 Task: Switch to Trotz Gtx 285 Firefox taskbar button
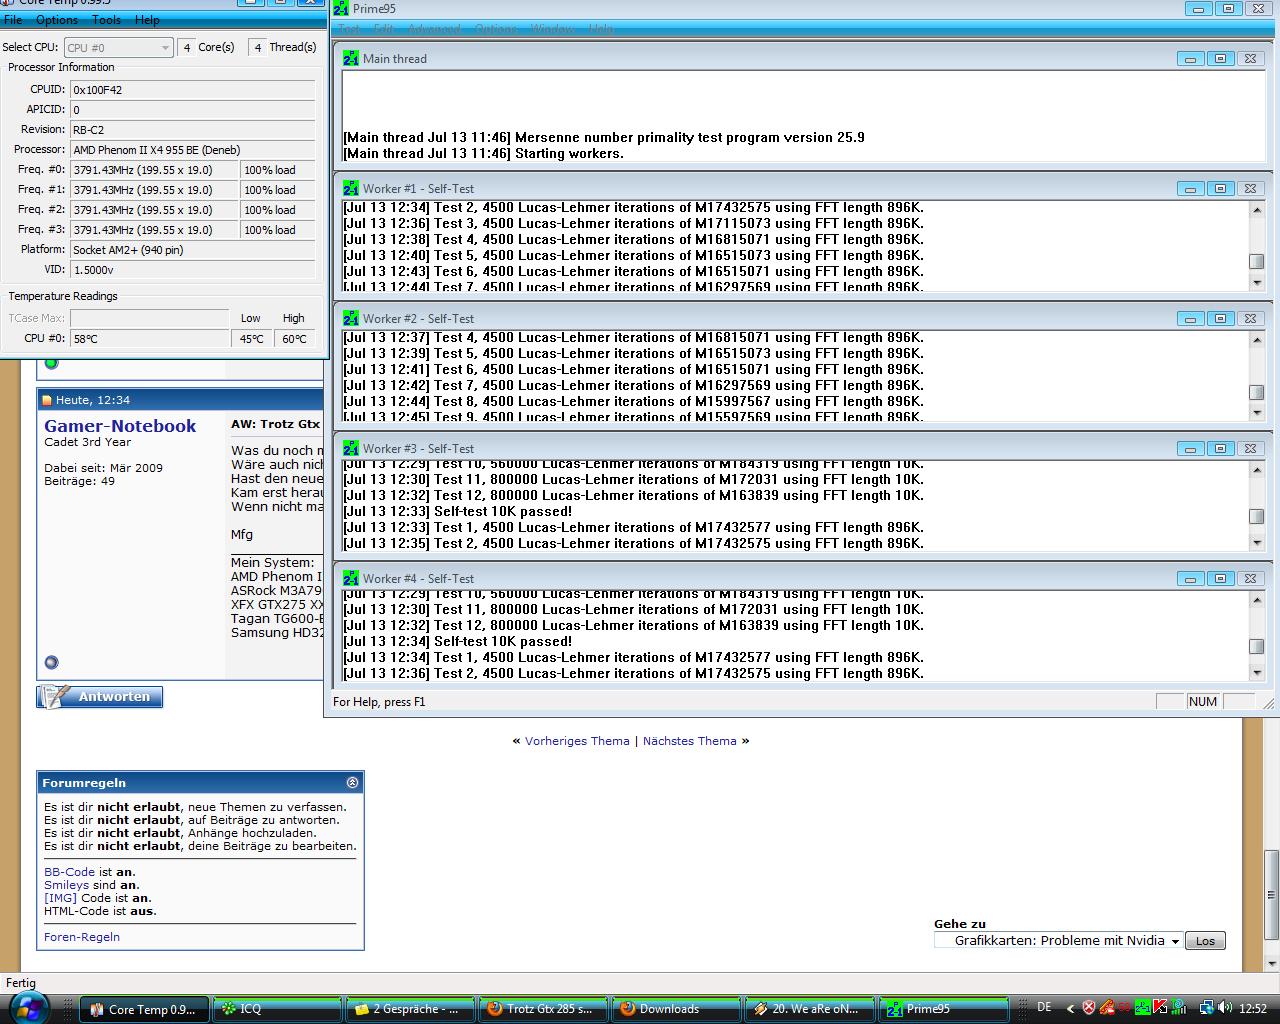(x=541, y=1009)
